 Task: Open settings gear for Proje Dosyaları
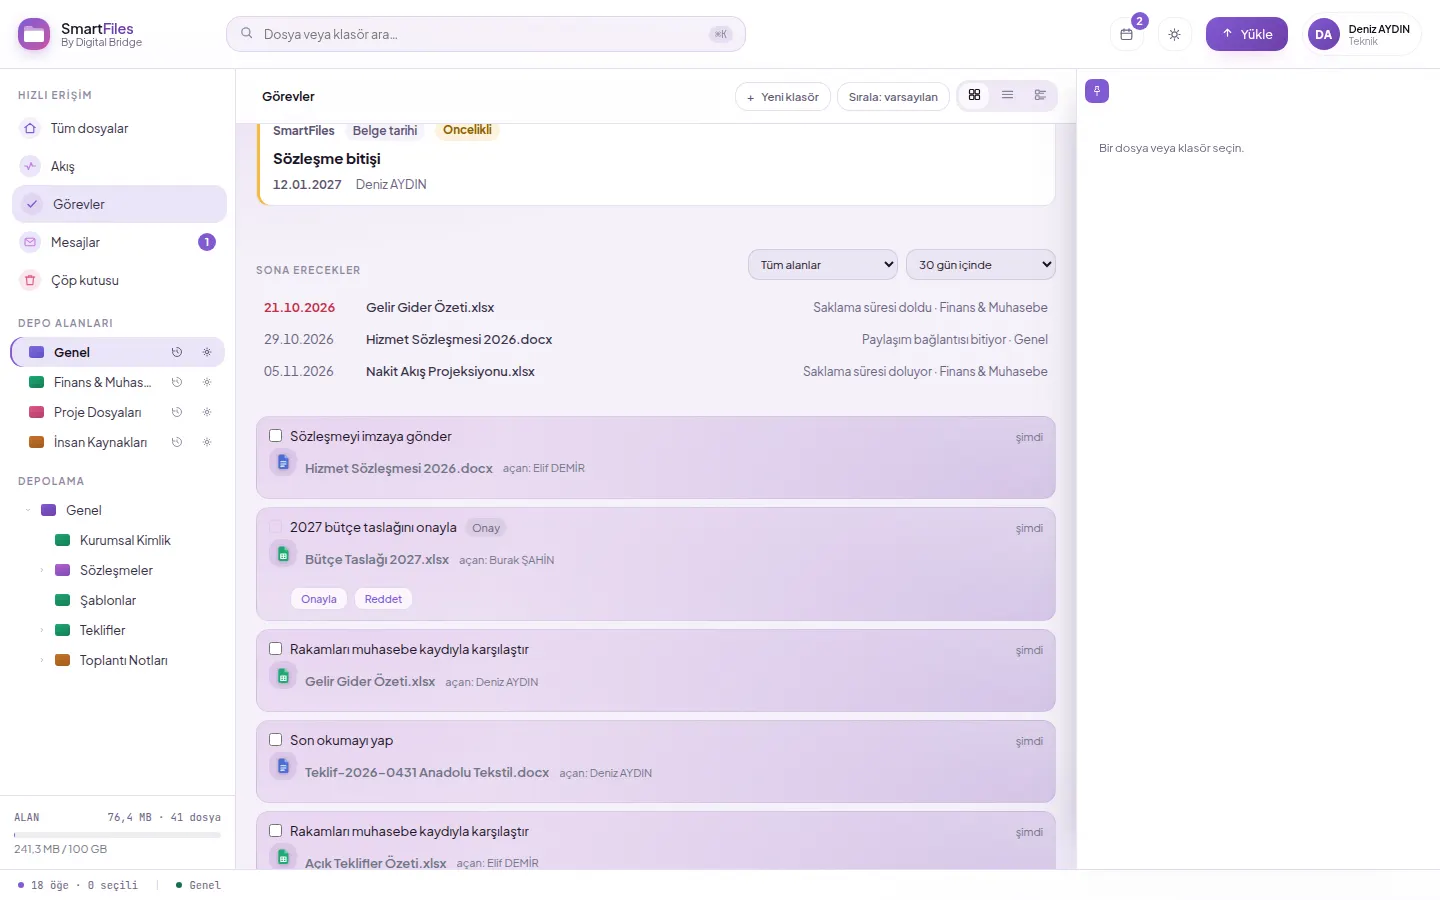[x=207, y=412]
